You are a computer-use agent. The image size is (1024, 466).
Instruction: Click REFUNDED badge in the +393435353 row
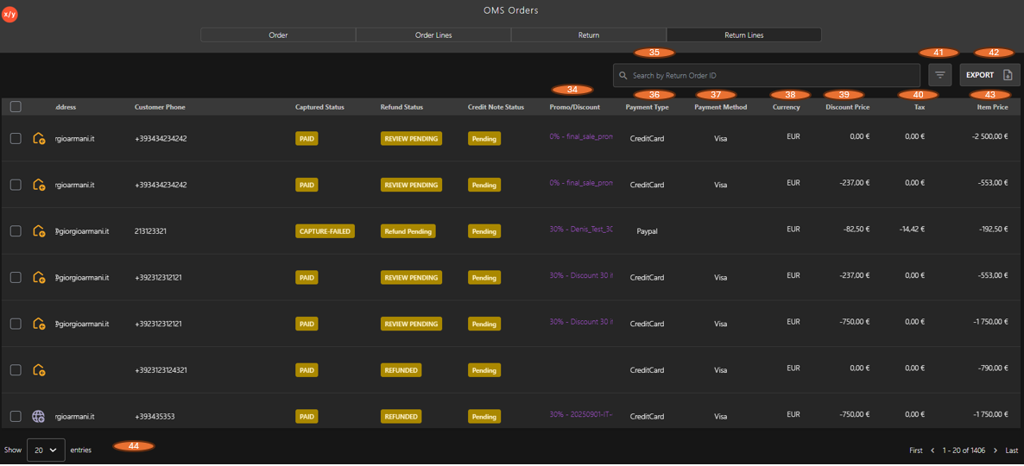pos(401,416)
